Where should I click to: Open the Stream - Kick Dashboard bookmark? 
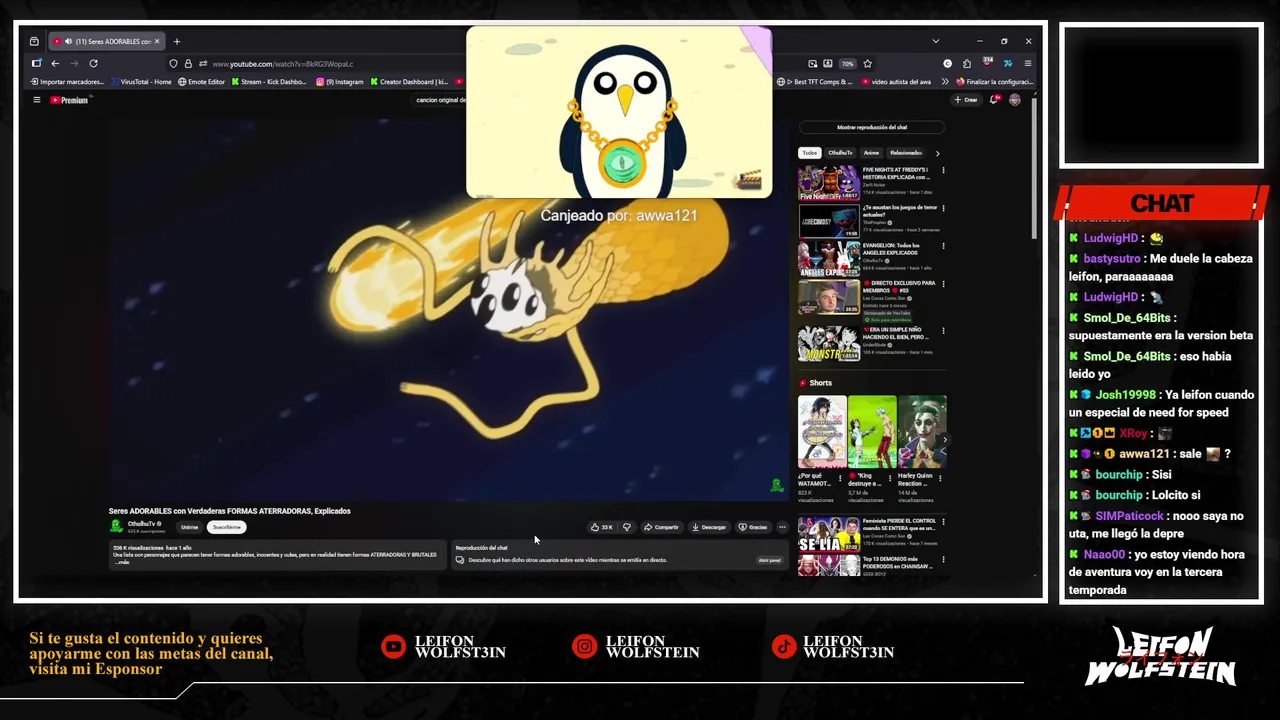269,82
